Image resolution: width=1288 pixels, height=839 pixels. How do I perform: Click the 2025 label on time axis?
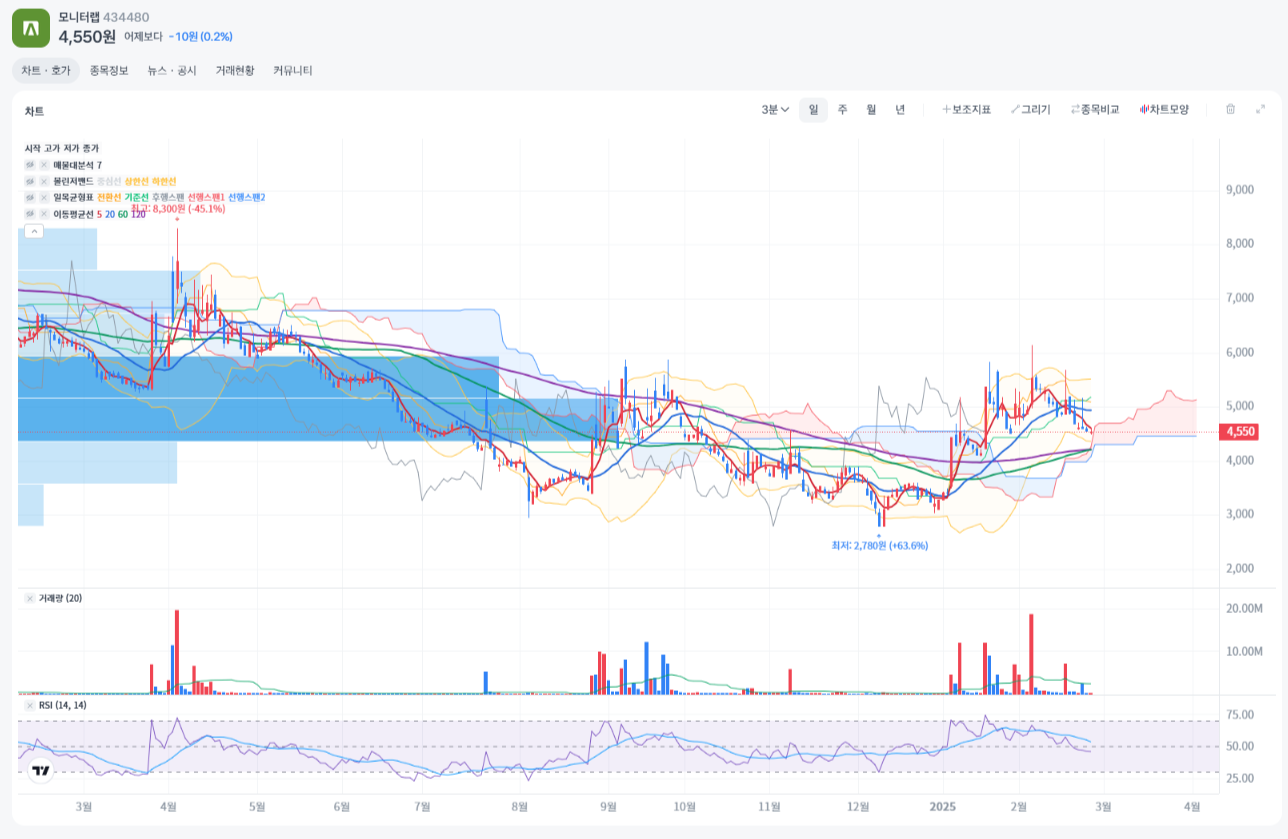(944, 805)
